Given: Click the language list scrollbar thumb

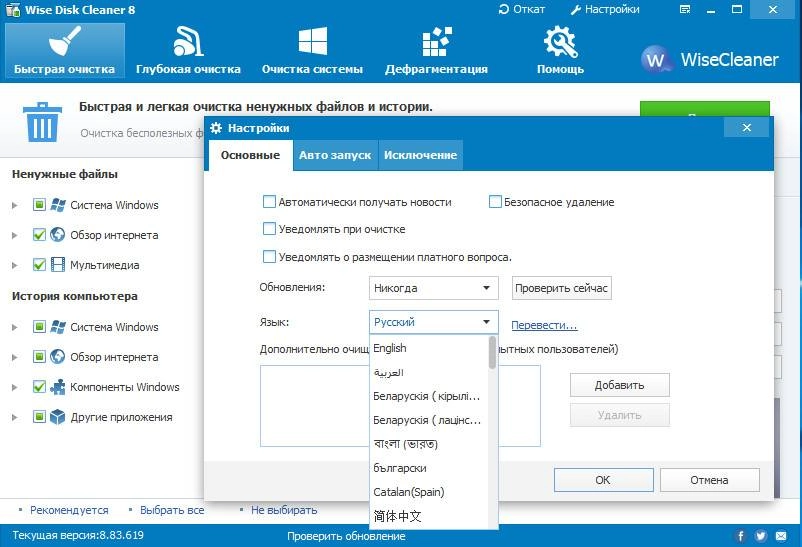Looking at the screenshot, I should tap(493, 353).
